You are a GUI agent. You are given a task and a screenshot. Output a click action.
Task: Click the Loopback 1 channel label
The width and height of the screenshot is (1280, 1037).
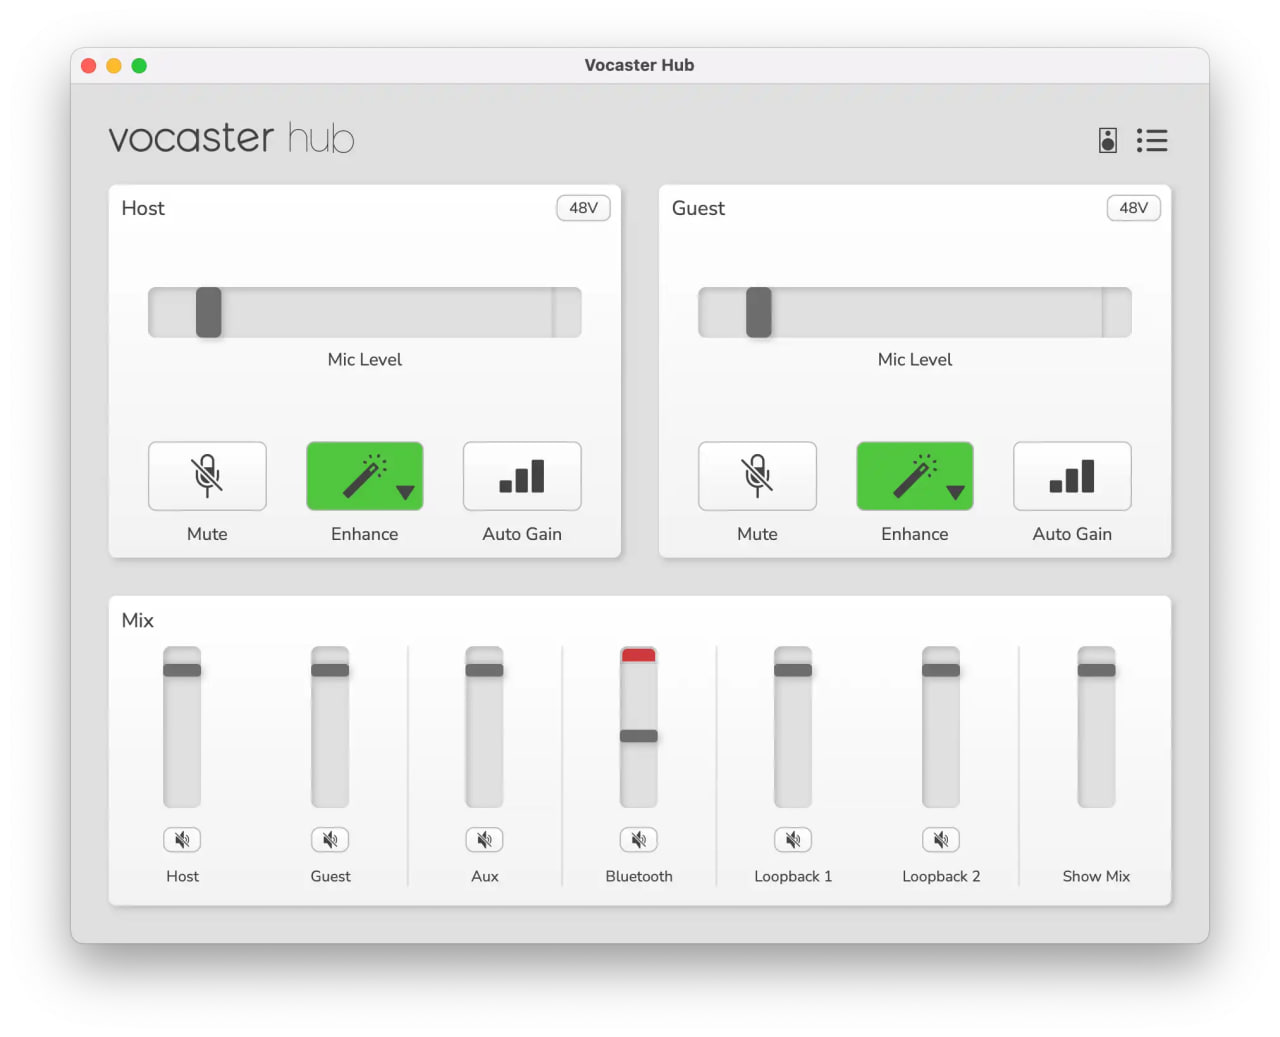[793, 876]
